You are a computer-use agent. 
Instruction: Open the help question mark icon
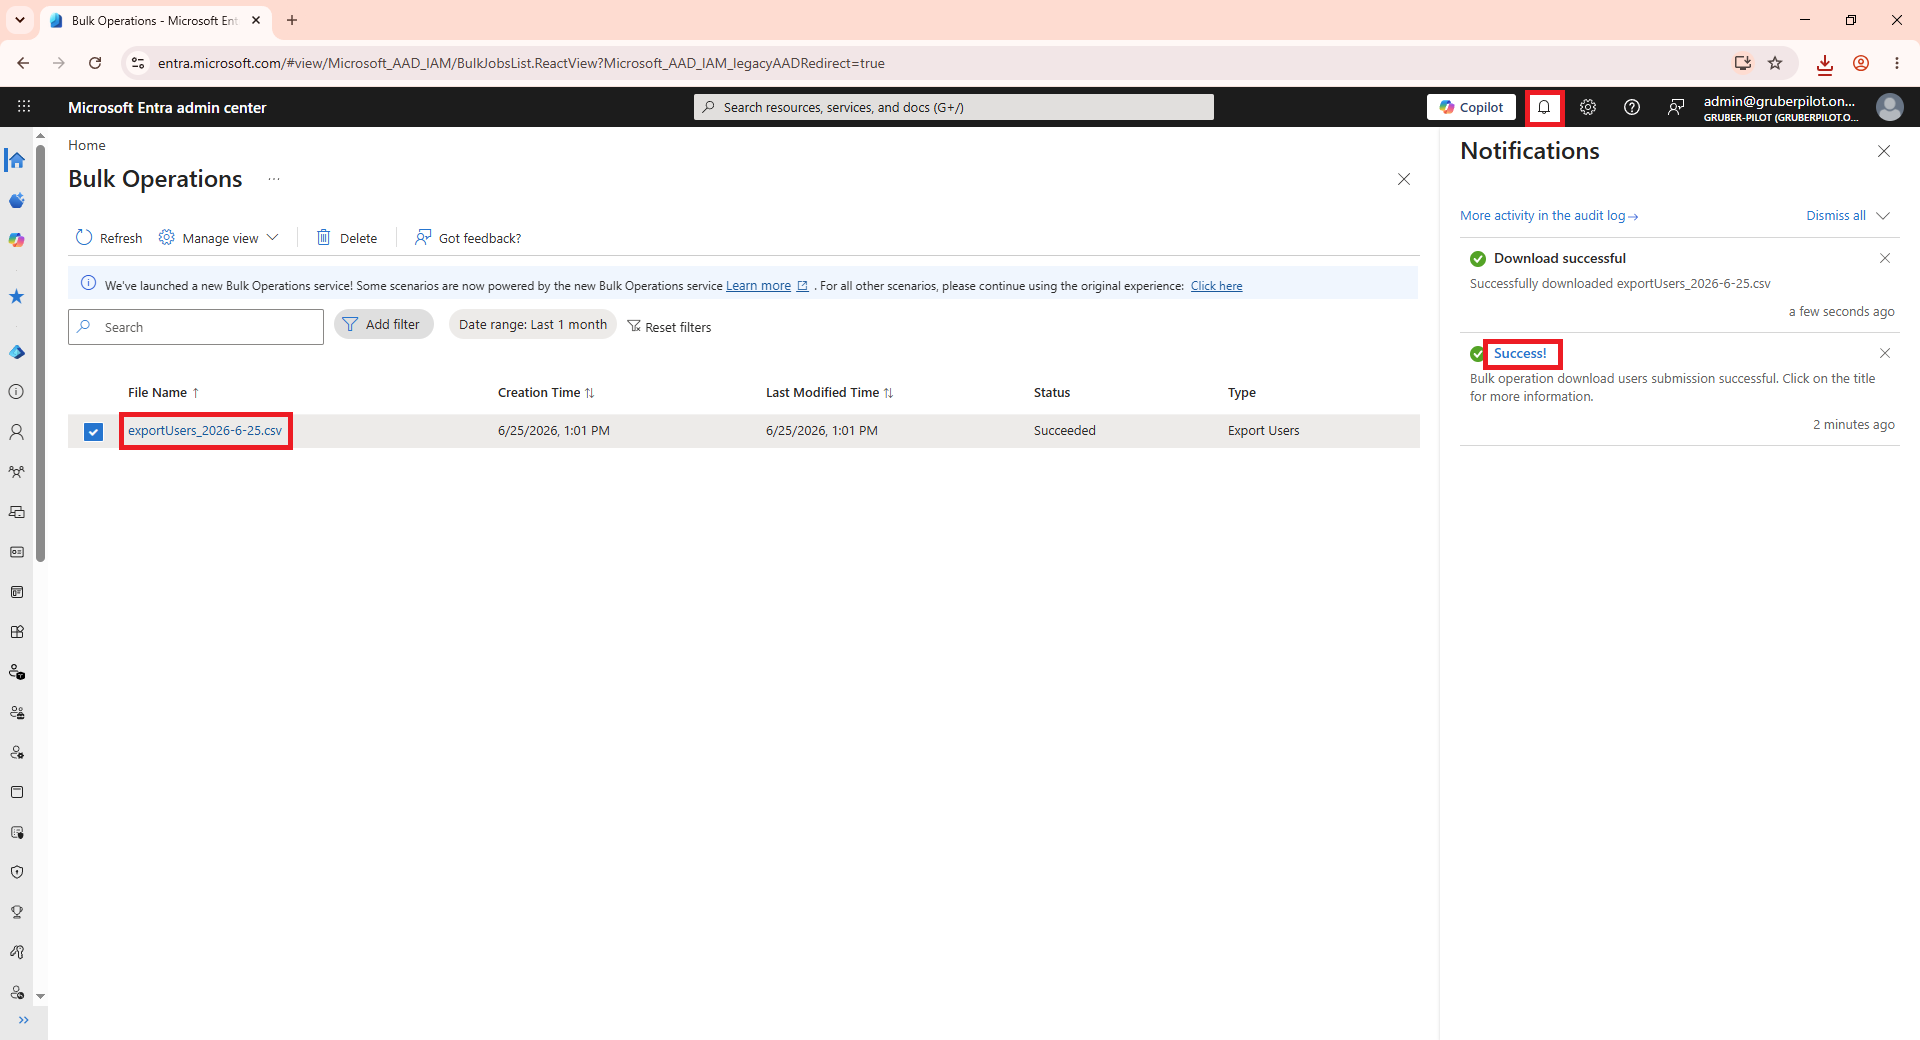click(1632, 107)
